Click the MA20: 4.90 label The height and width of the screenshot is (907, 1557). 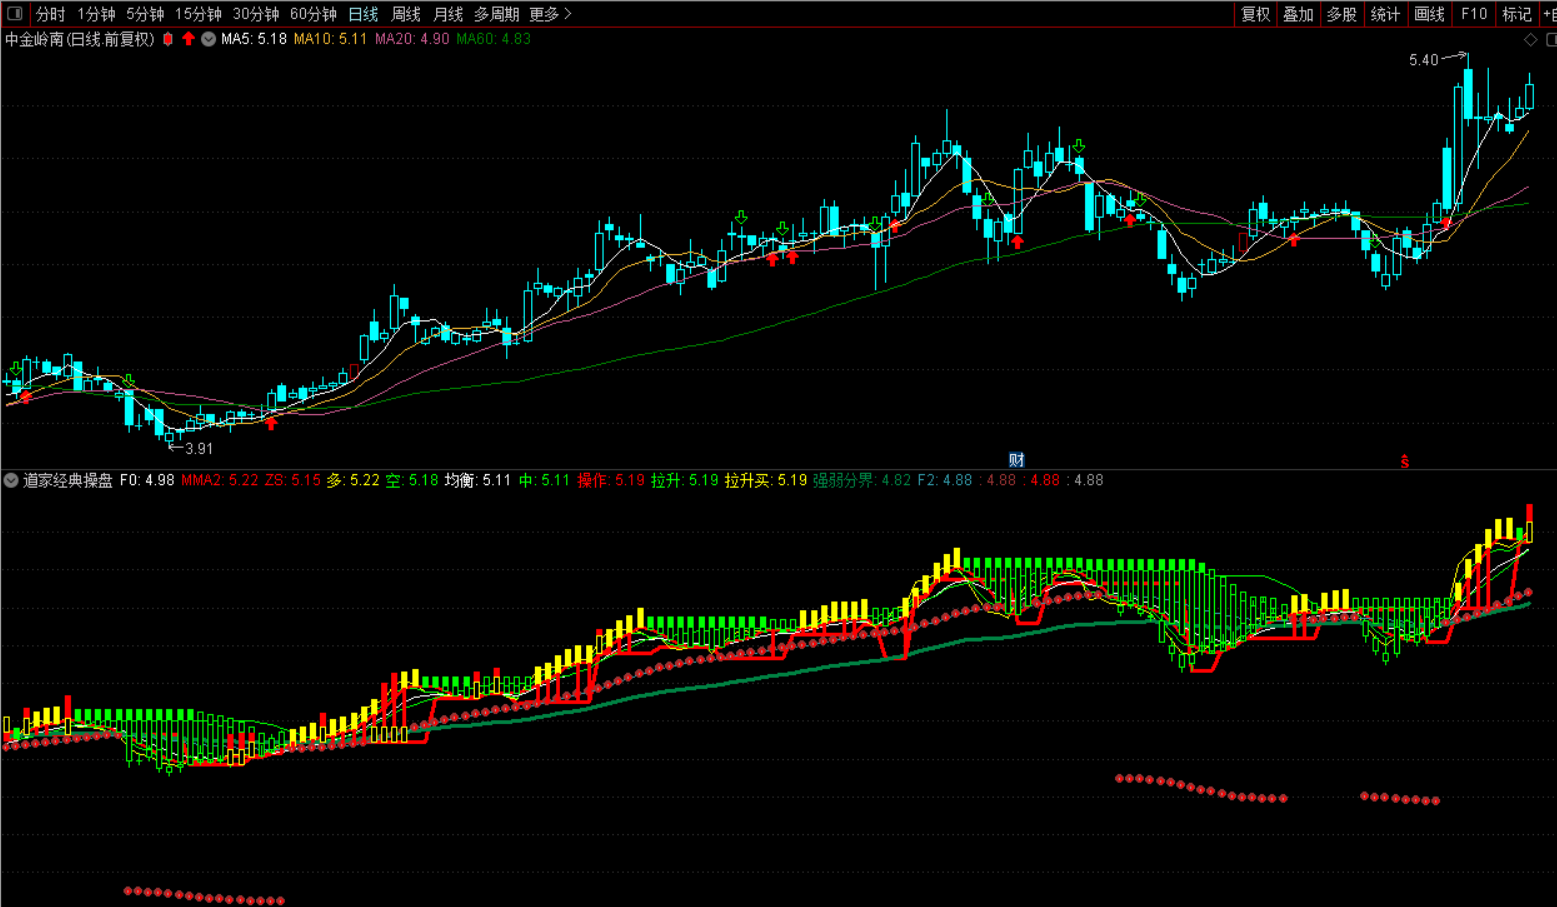(412, 39)
